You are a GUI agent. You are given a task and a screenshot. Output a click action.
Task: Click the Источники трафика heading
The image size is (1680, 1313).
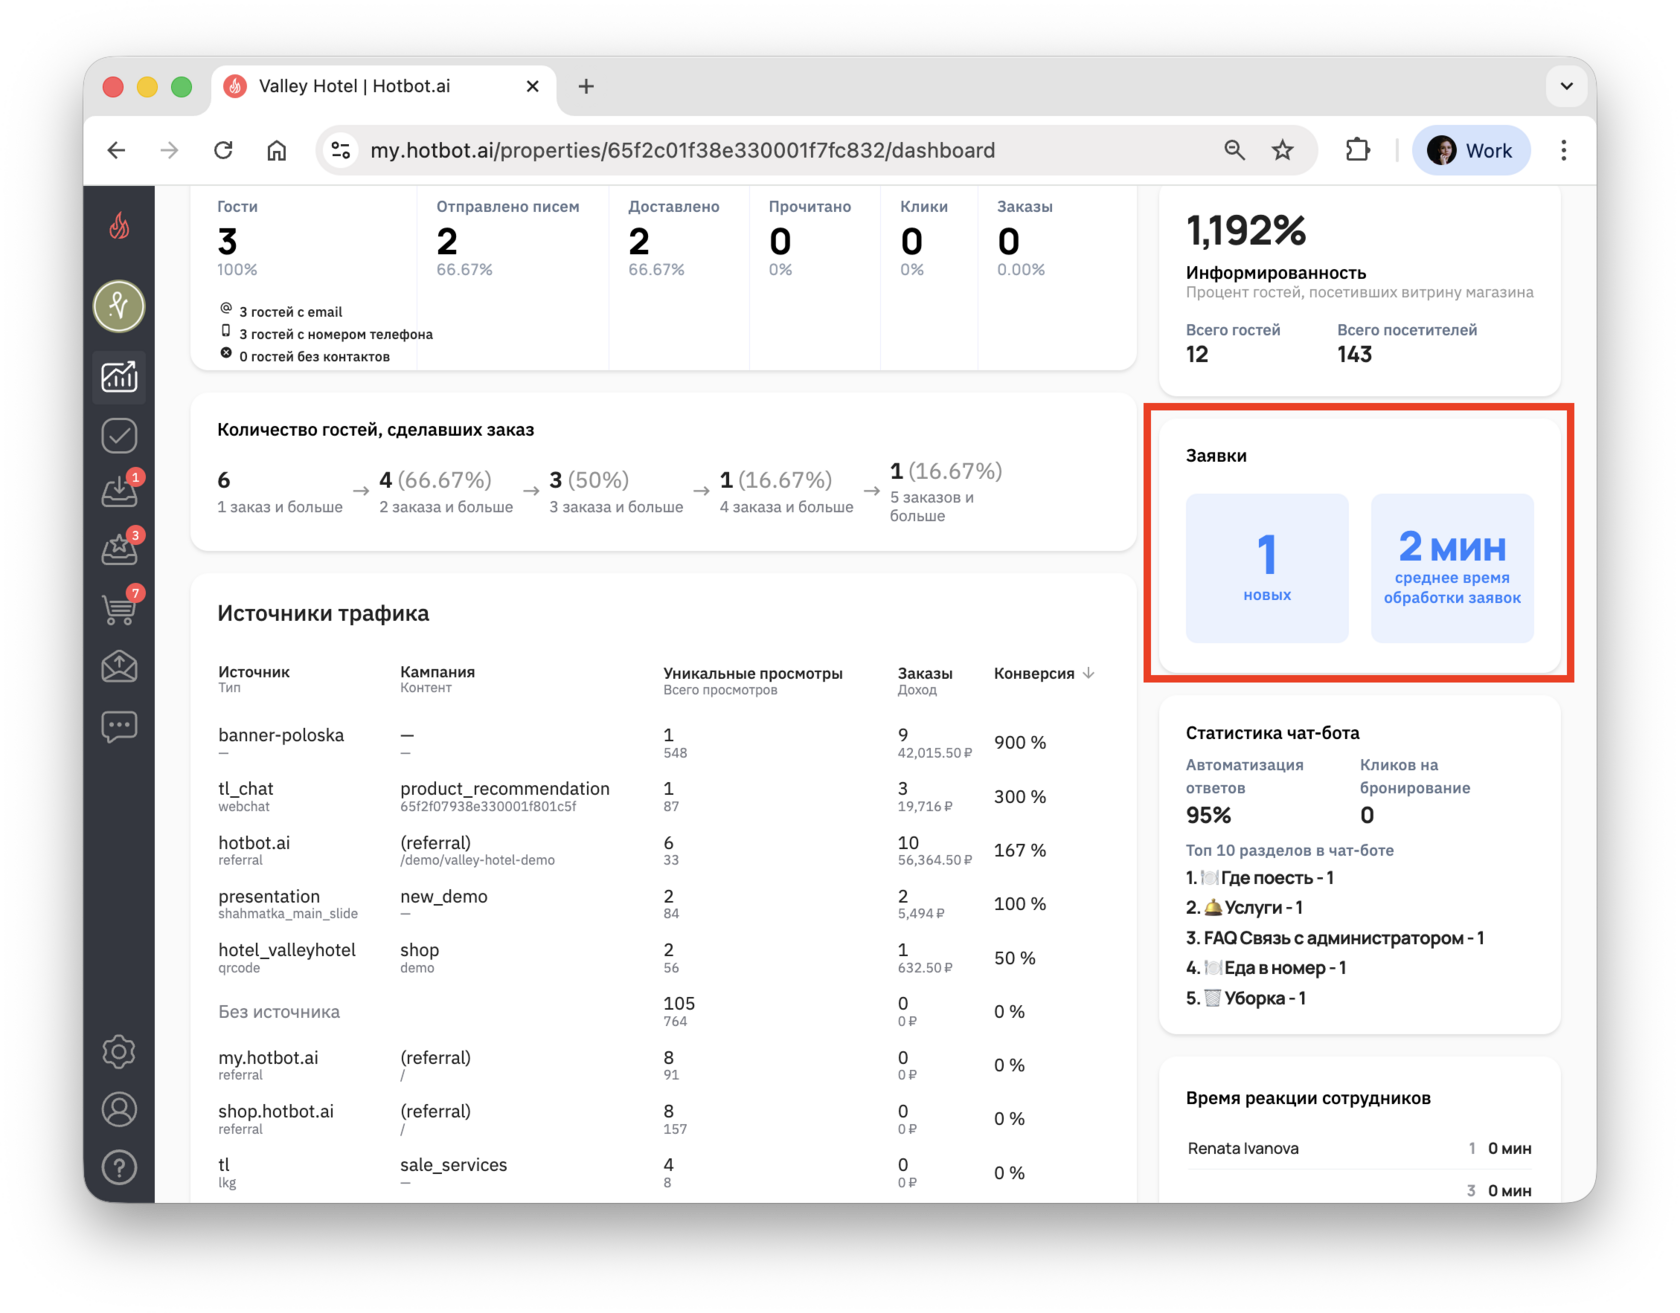click(323, 613)
